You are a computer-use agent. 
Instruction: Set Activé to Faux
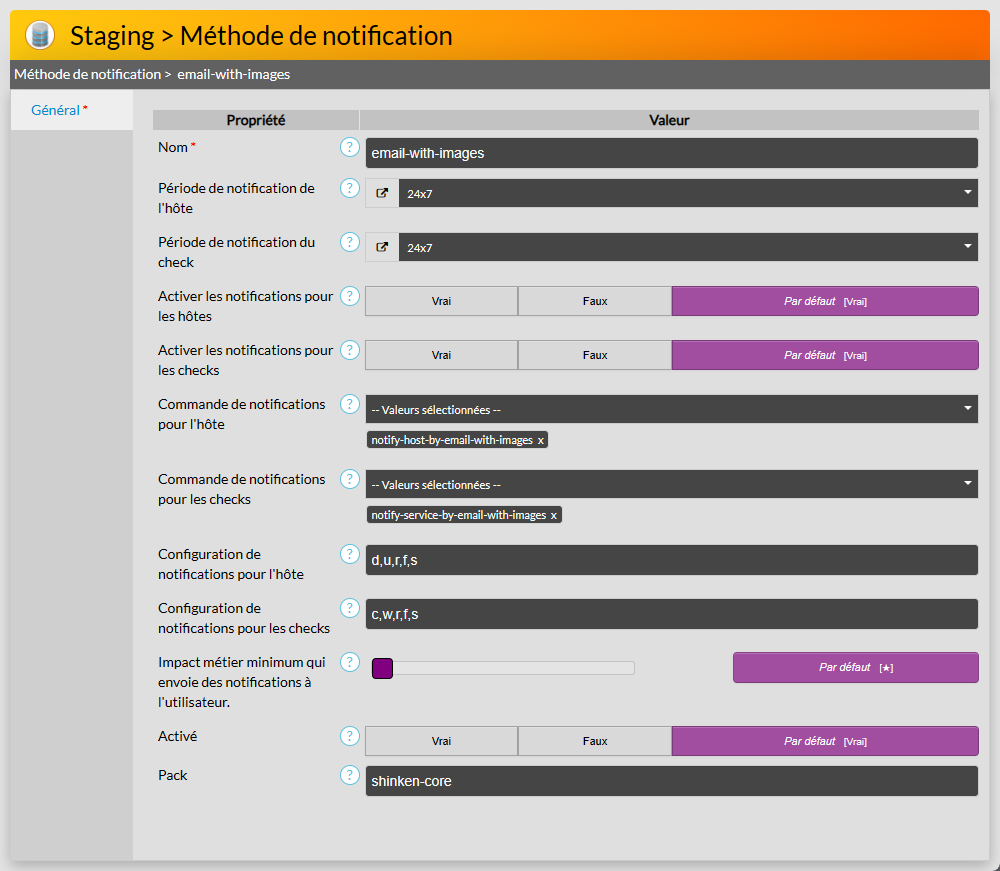click(594, 741)
